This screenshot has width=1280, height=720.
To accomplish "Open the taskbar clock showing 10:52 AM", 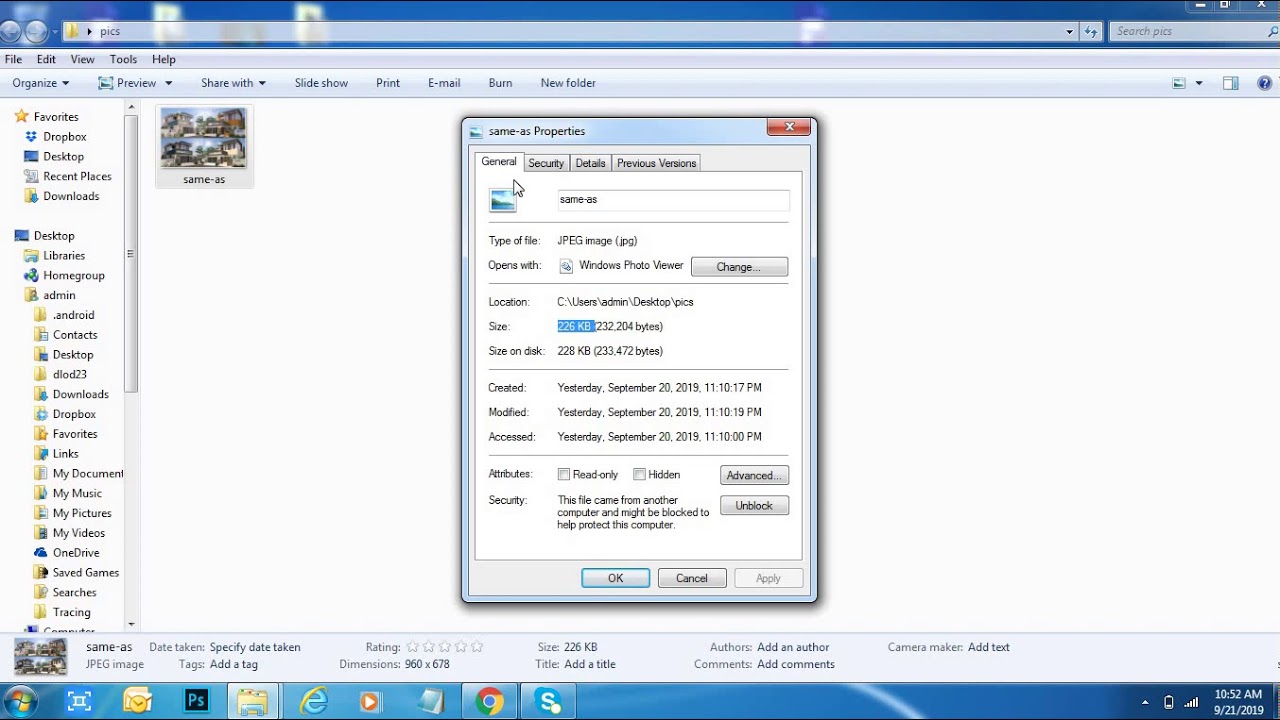I will coord(1238,702).
